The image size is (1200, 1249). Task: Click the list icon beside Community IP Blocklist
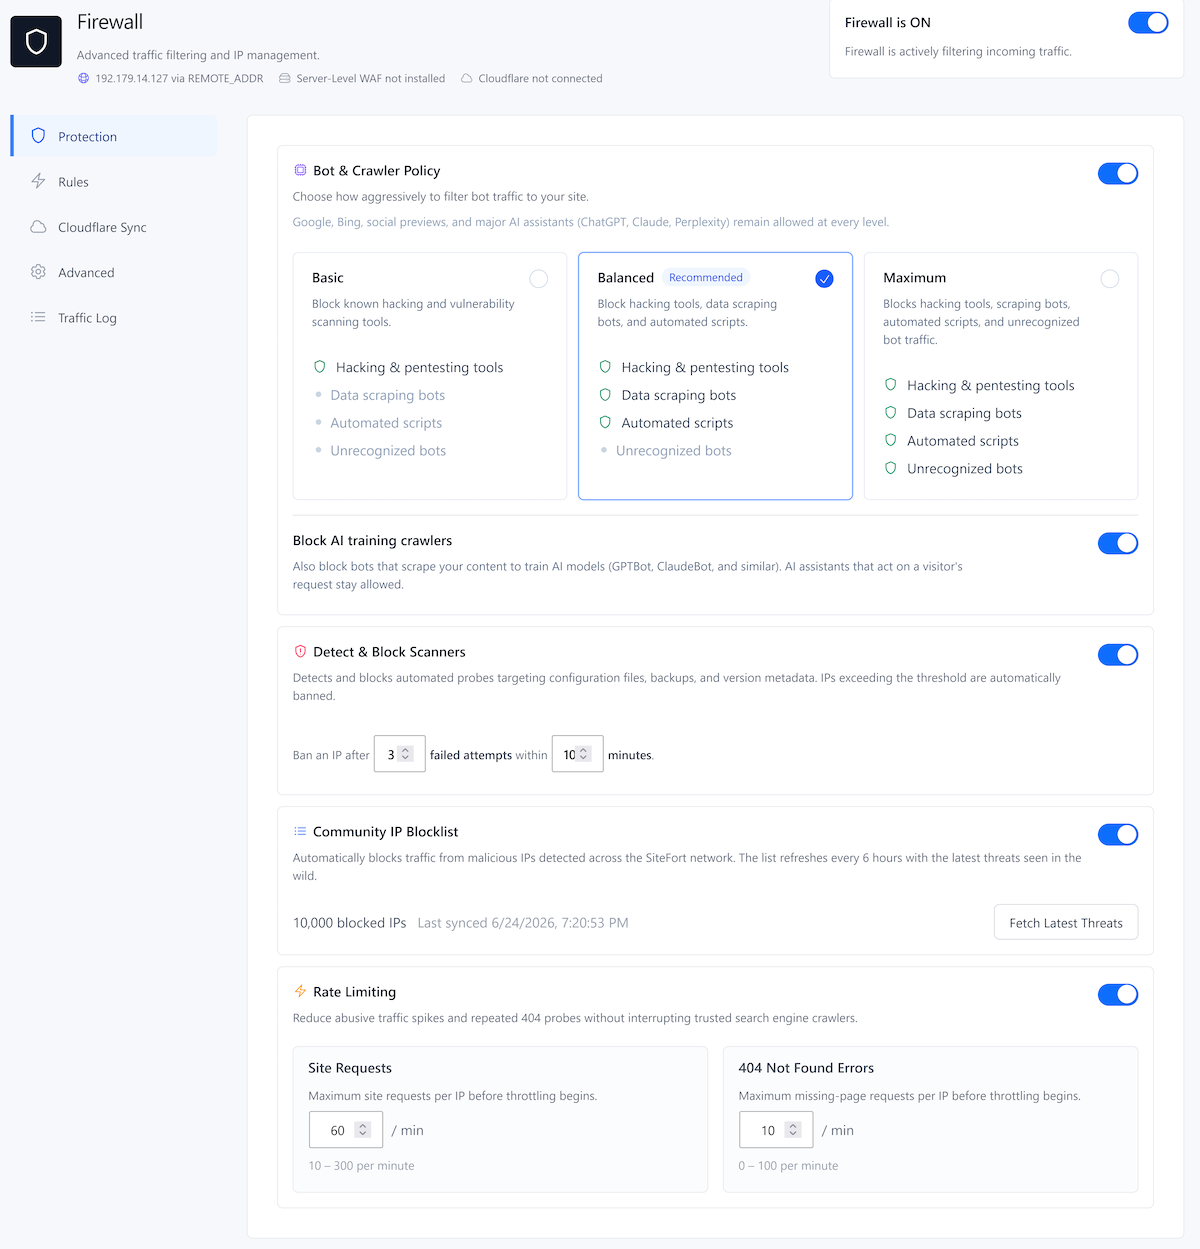[x=300, y=831]
